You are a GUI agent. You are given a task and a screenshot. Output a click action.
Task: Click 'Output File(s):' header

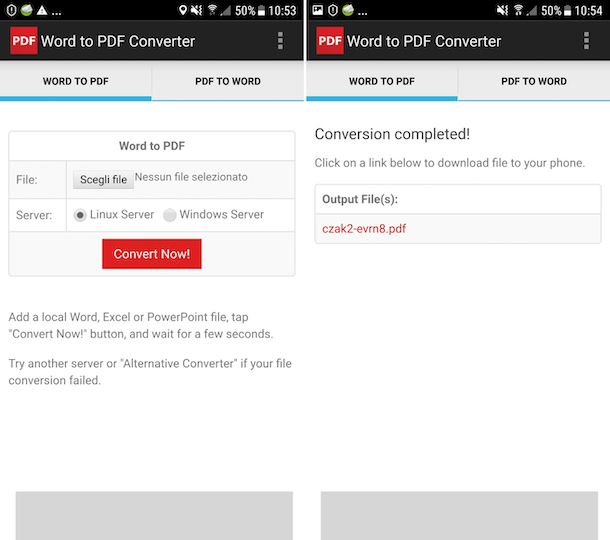pyautogui.click(x=360, y=199)
